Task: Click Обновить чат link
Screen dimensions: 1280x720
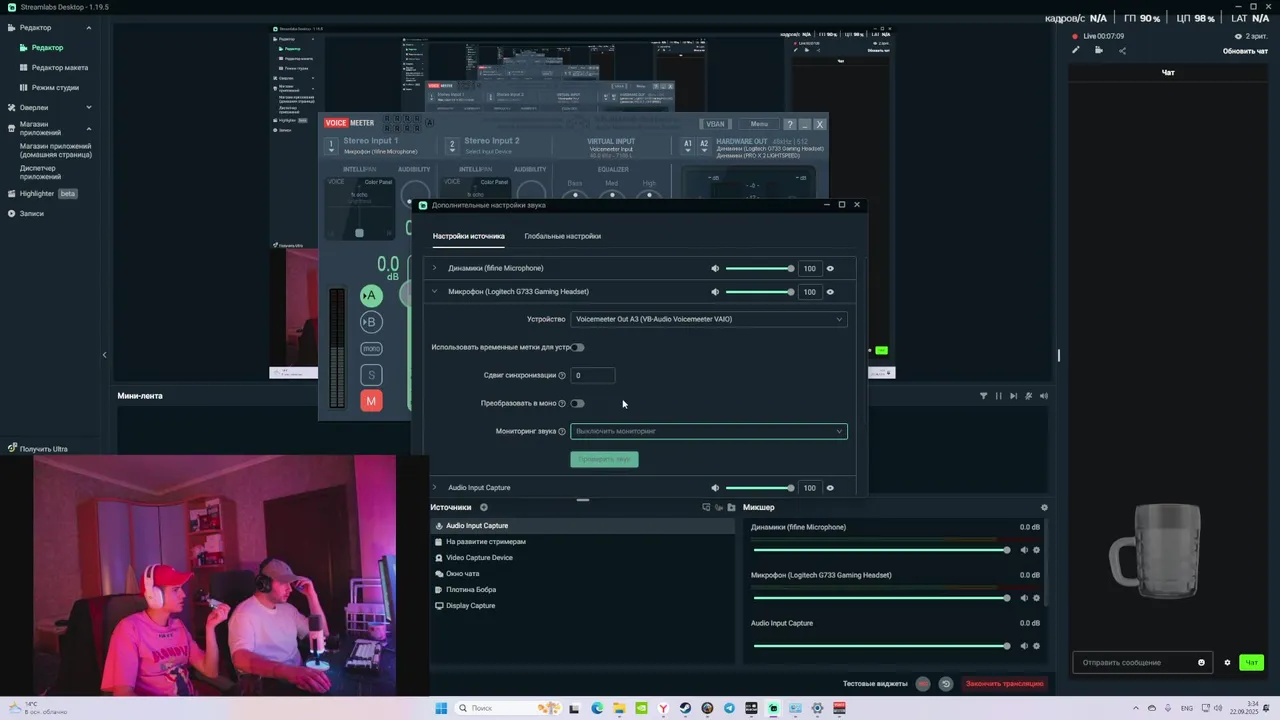Action: 1245,51
